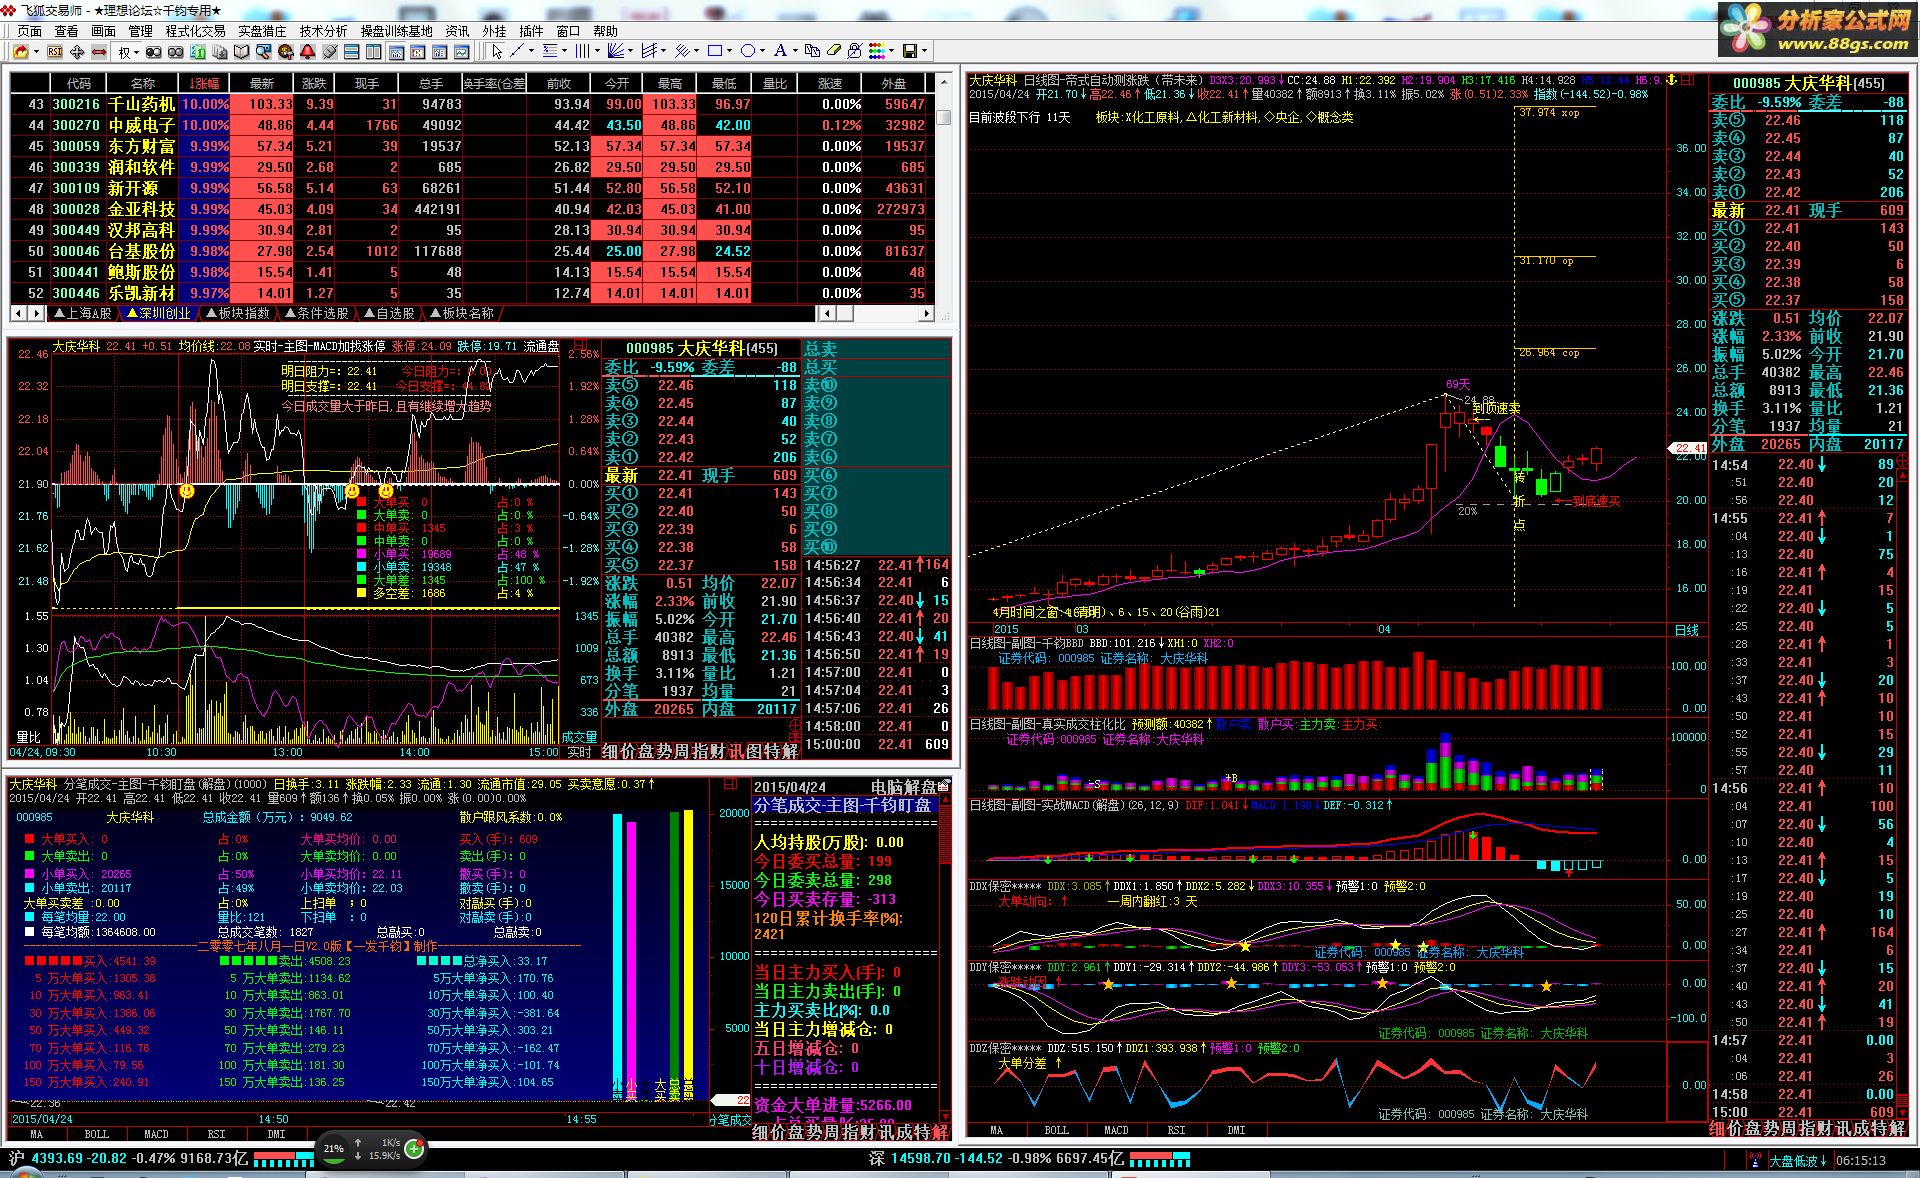Toggle the RSI indicator in the daily chart footer

[1176, 1130]
